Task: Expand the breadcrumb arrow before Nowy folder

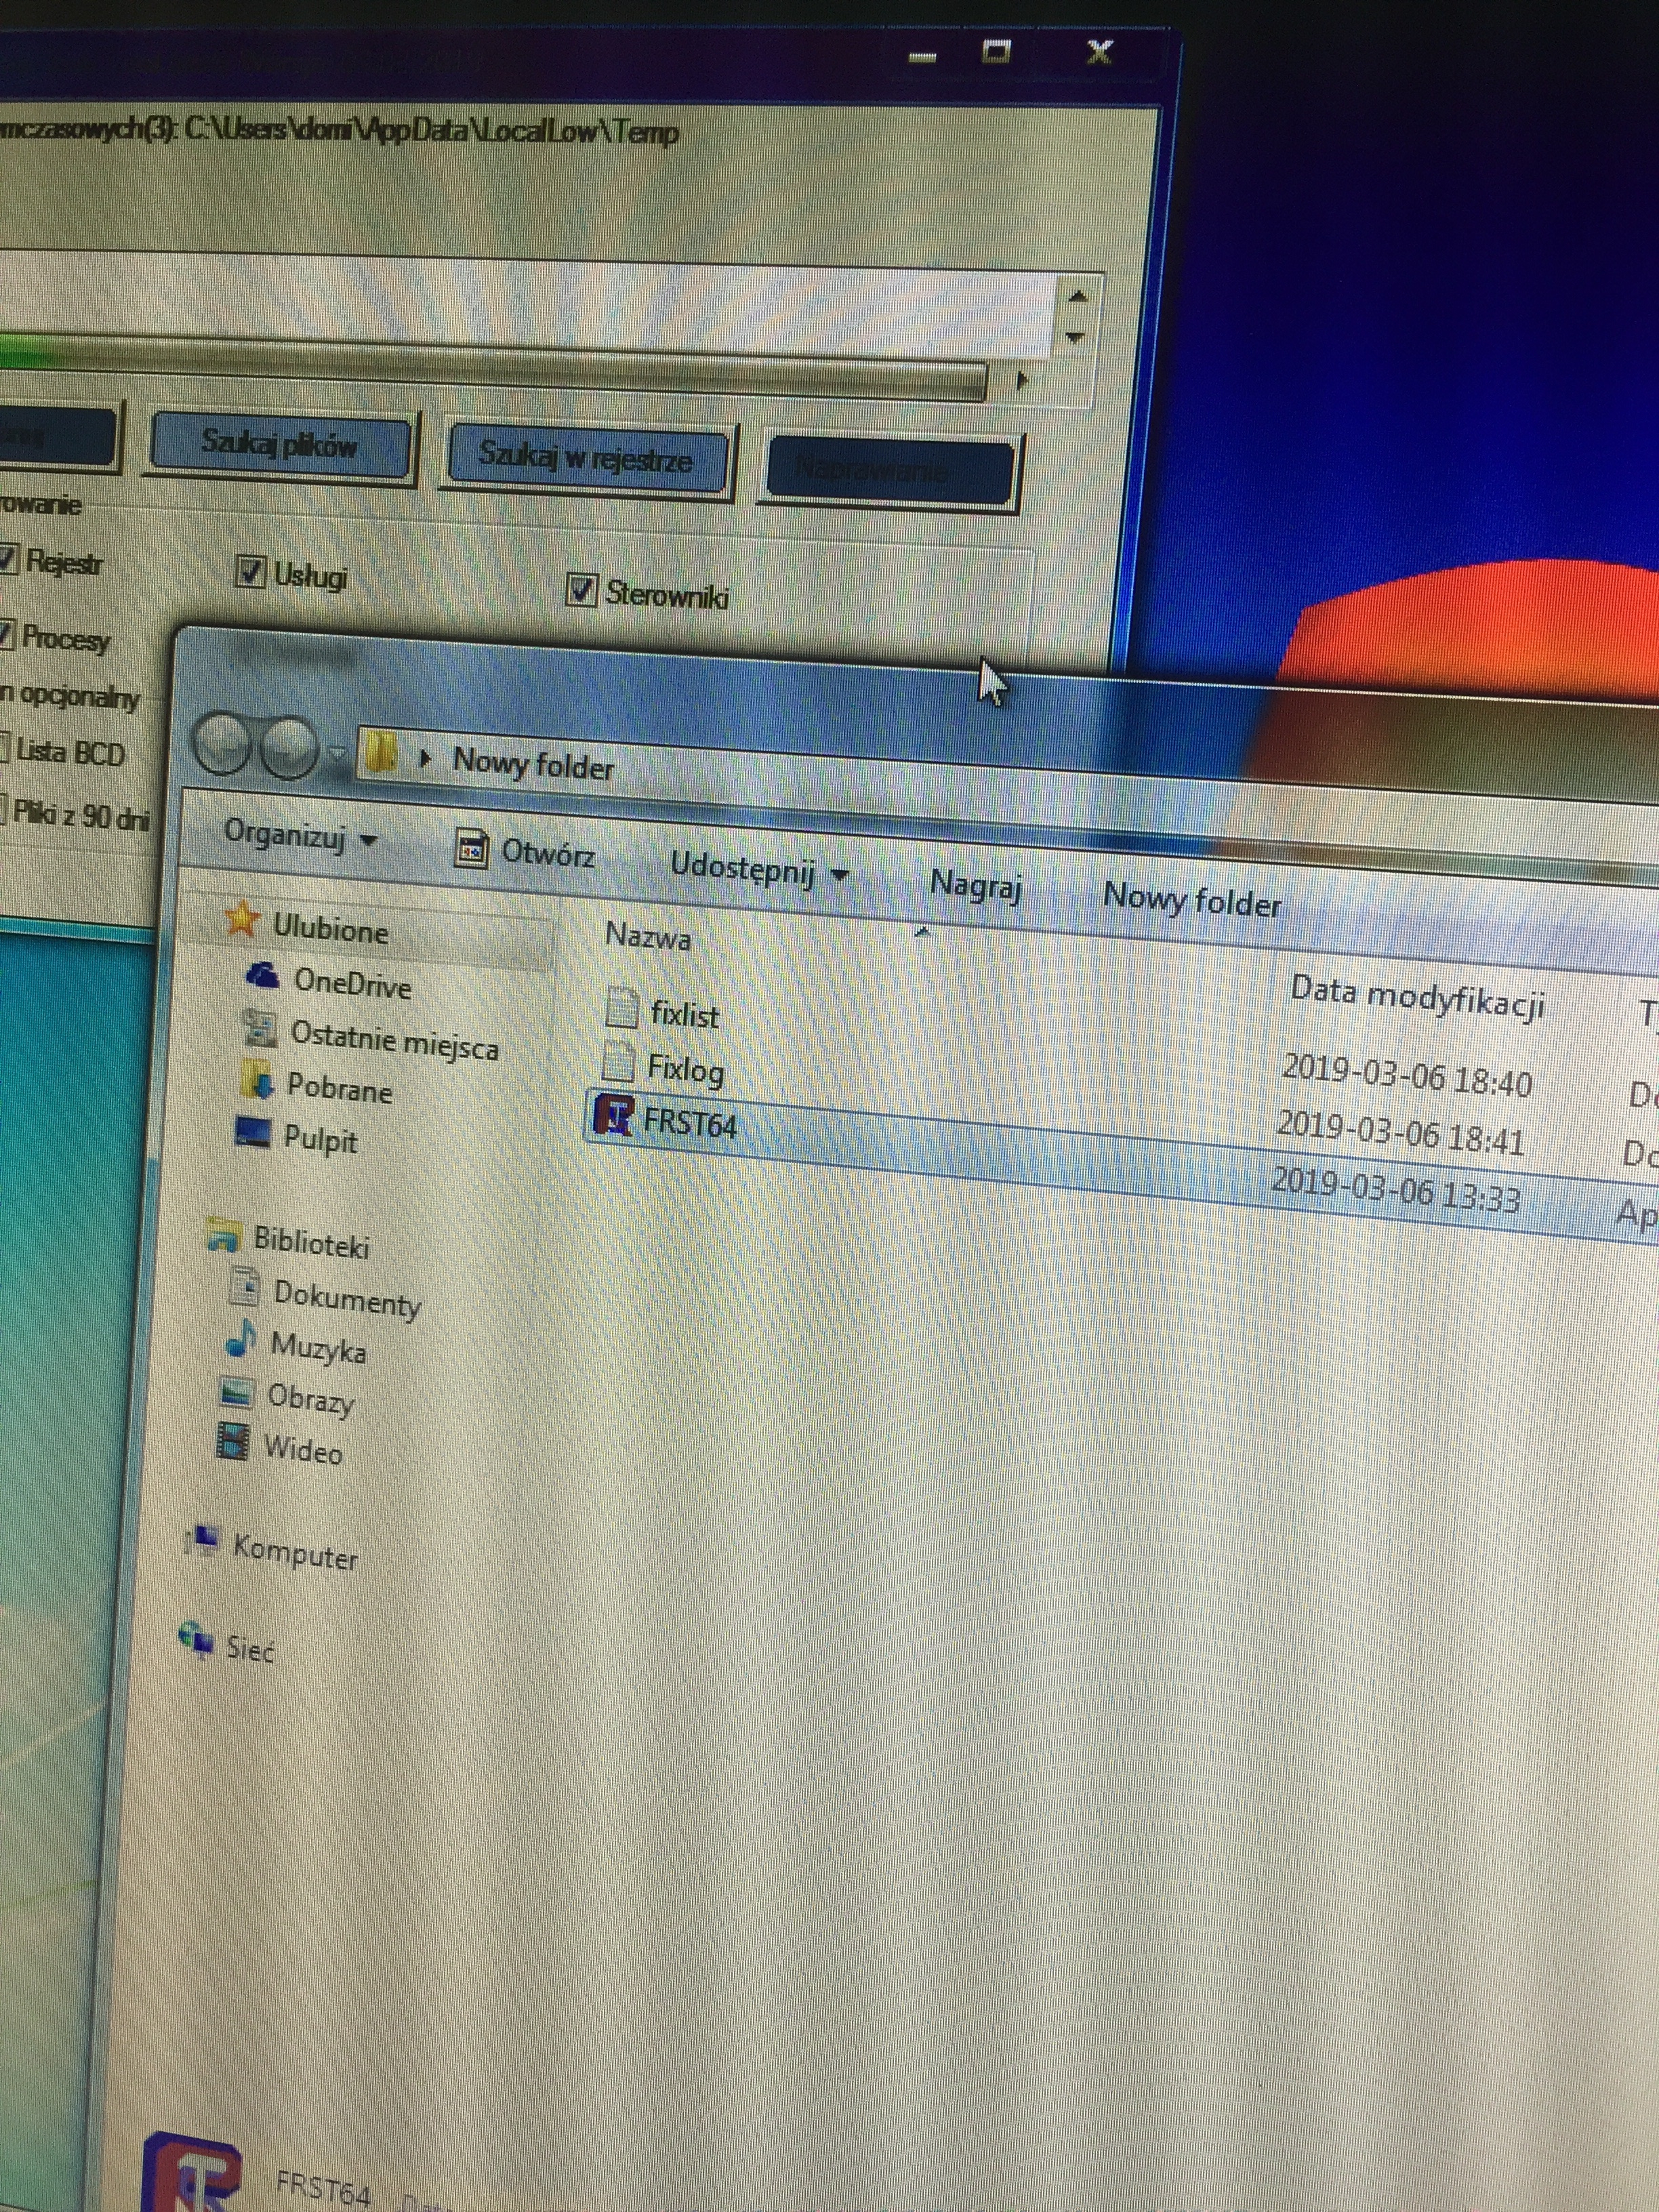Action: (x=426, y=759)
